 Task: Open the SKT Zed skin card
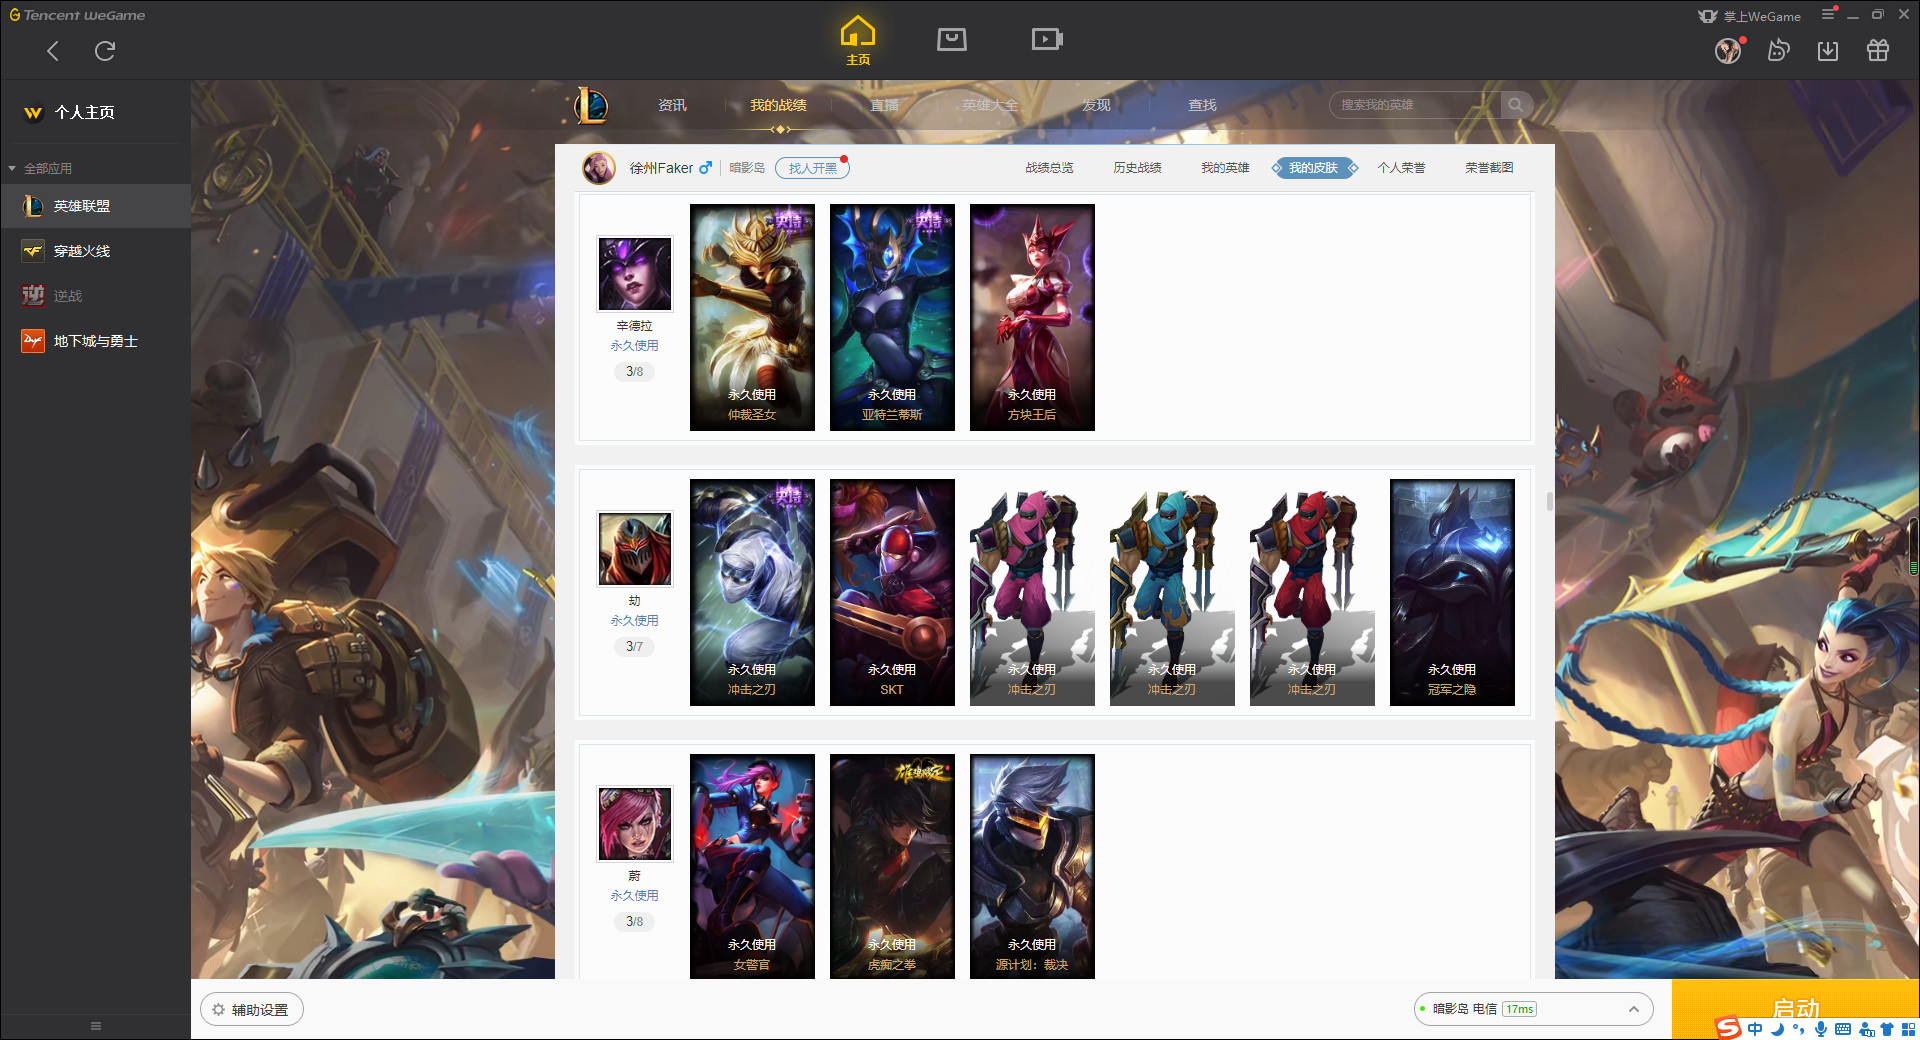(892, 592)
